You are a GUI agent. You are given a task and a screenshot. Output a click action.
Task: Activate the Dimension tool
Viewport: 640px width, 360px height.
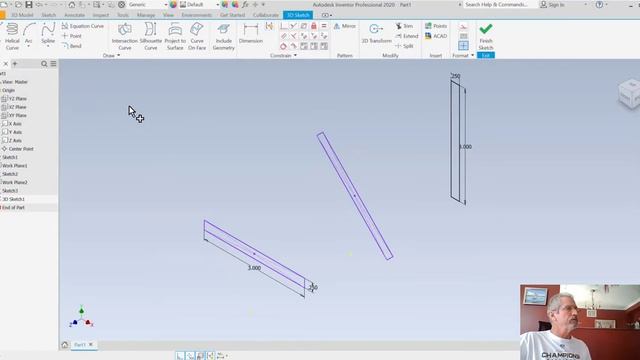[251, 33]
